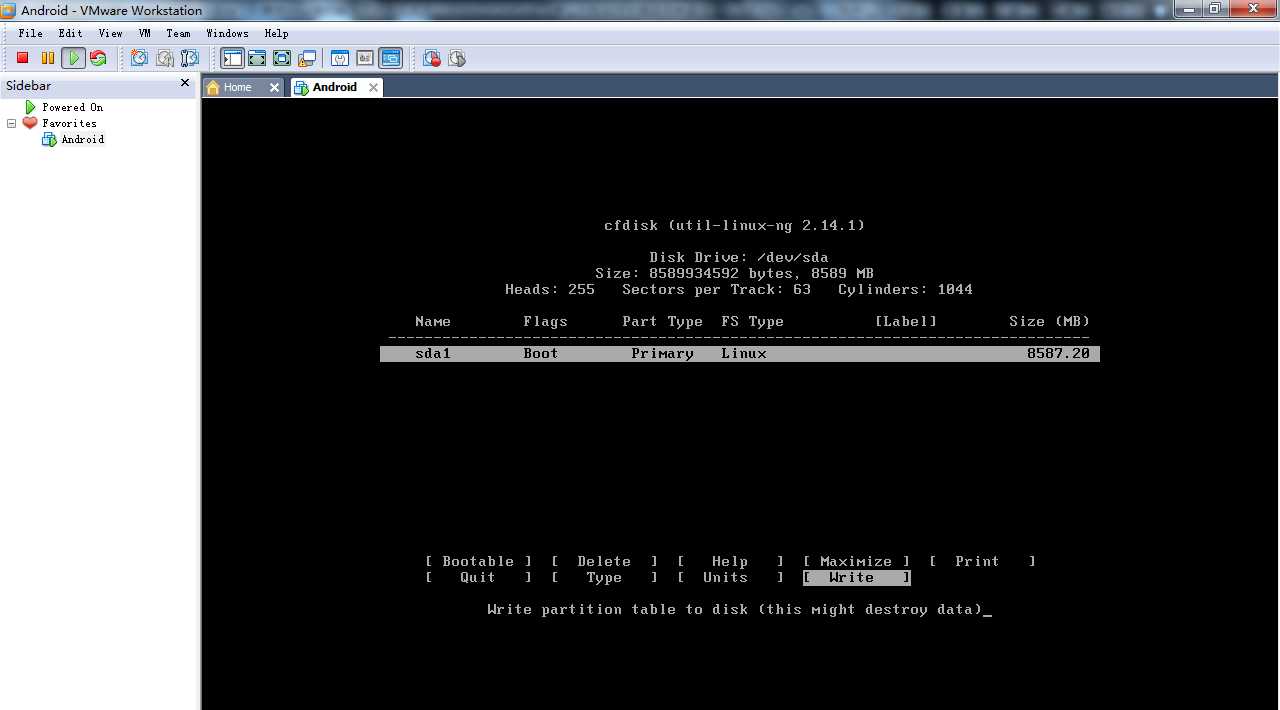Click the Revert to snapshot toolbar icon

165,58
